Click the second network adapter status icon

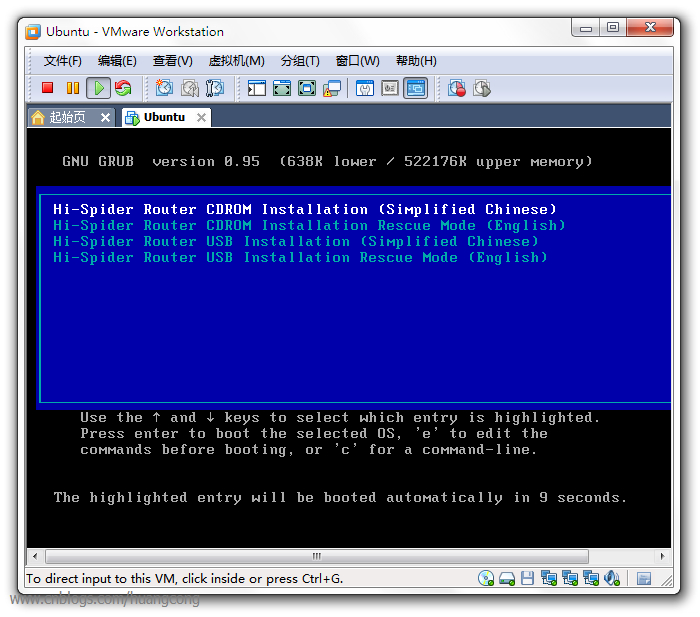coord(570,578)
